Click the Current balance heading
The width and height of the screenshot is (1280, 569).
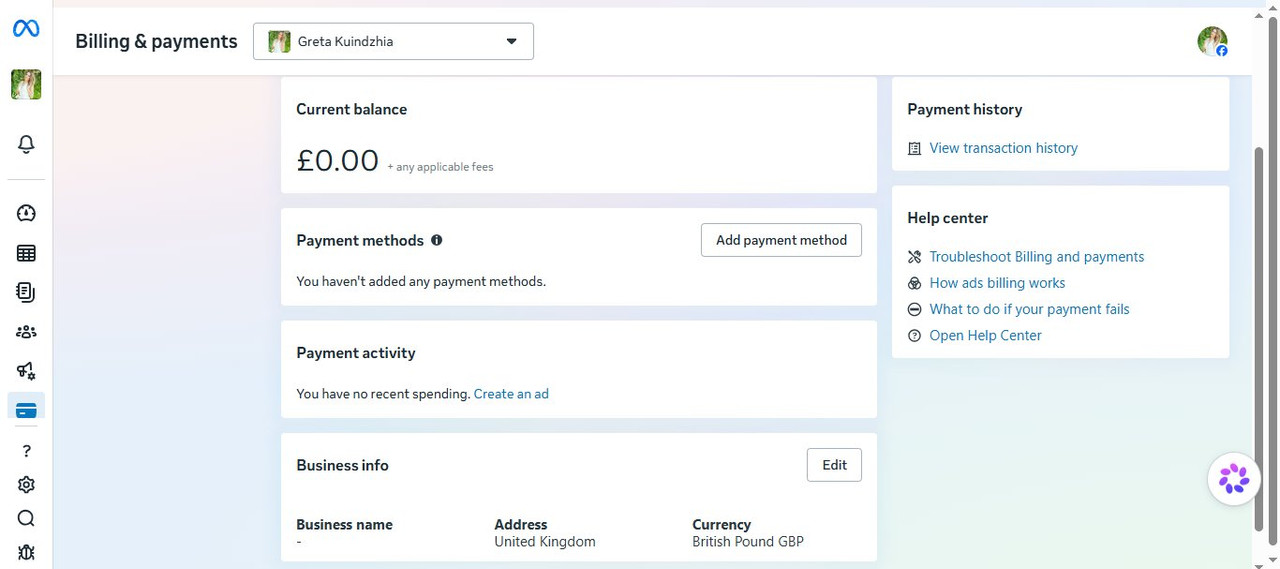pyautogui.click(x=352, y=110)
